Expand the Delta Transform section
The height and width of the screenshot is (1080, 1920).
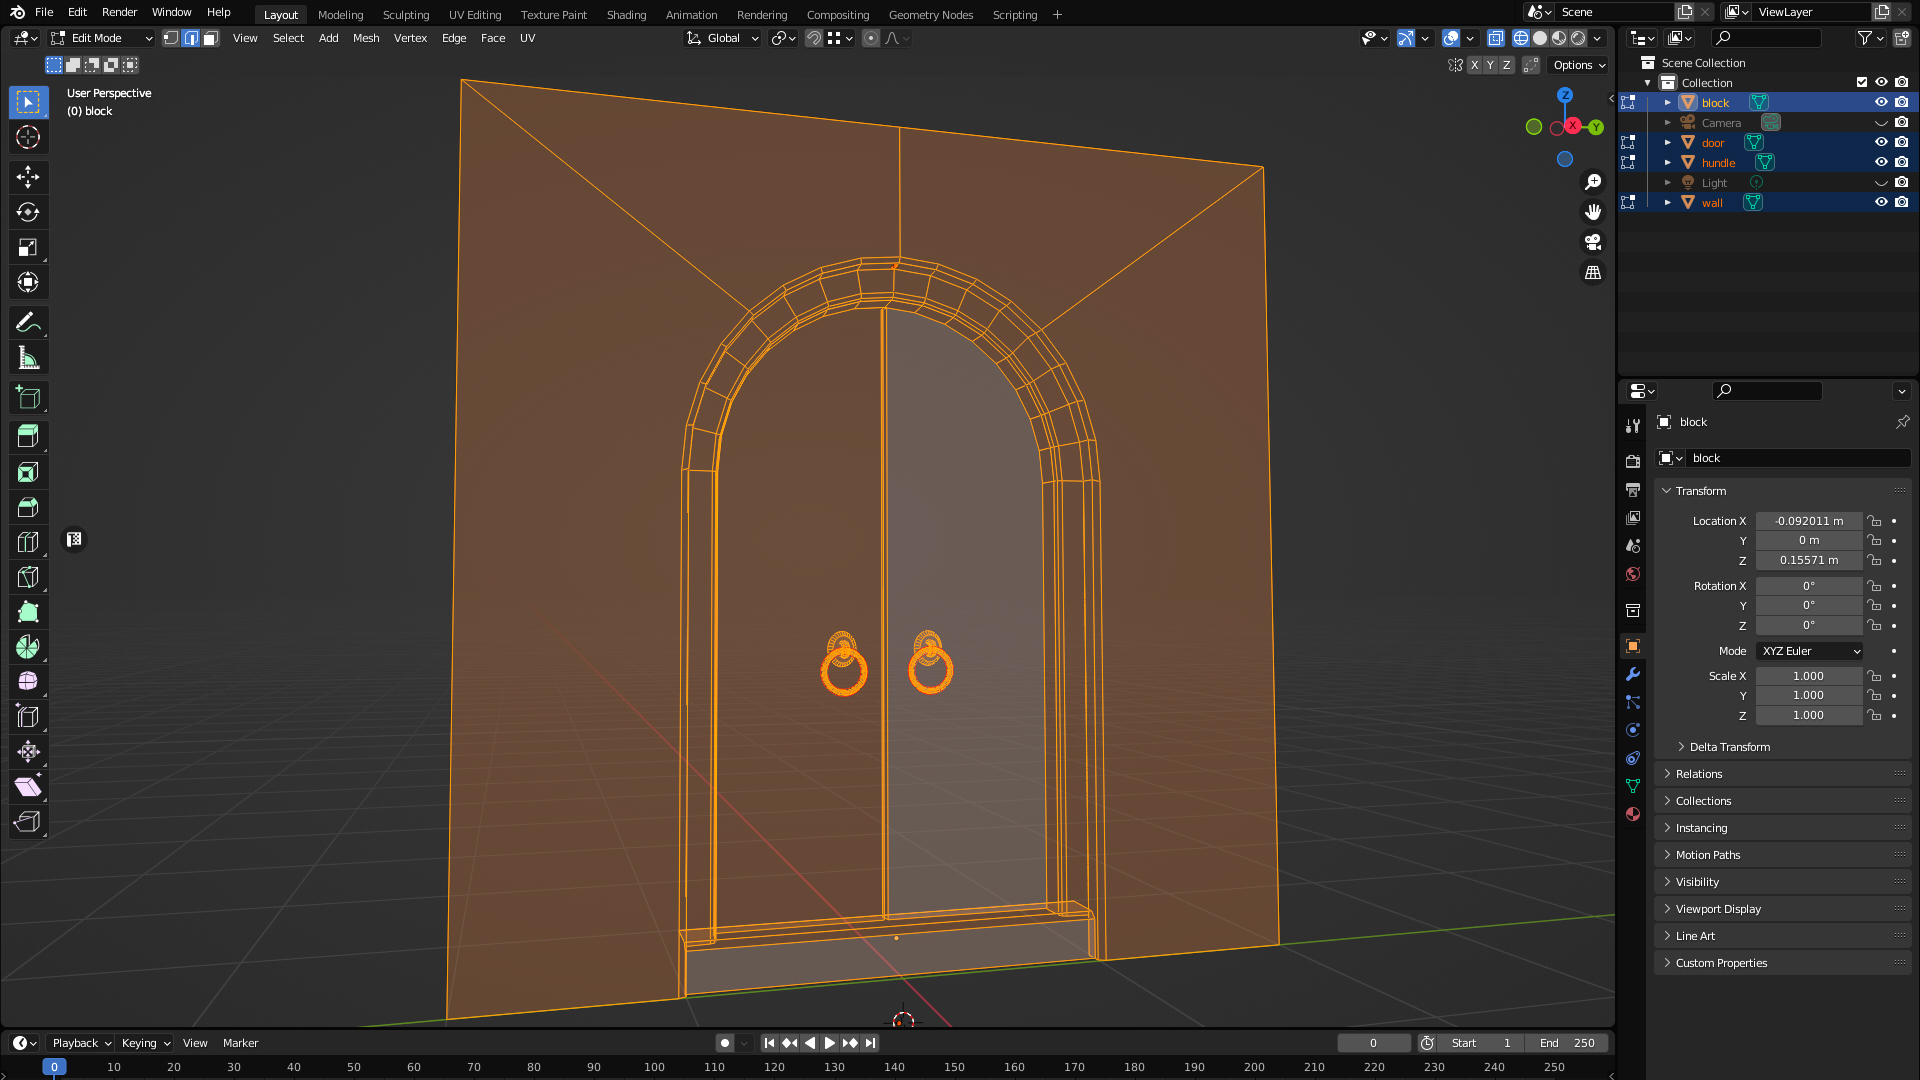(1729, 747)
